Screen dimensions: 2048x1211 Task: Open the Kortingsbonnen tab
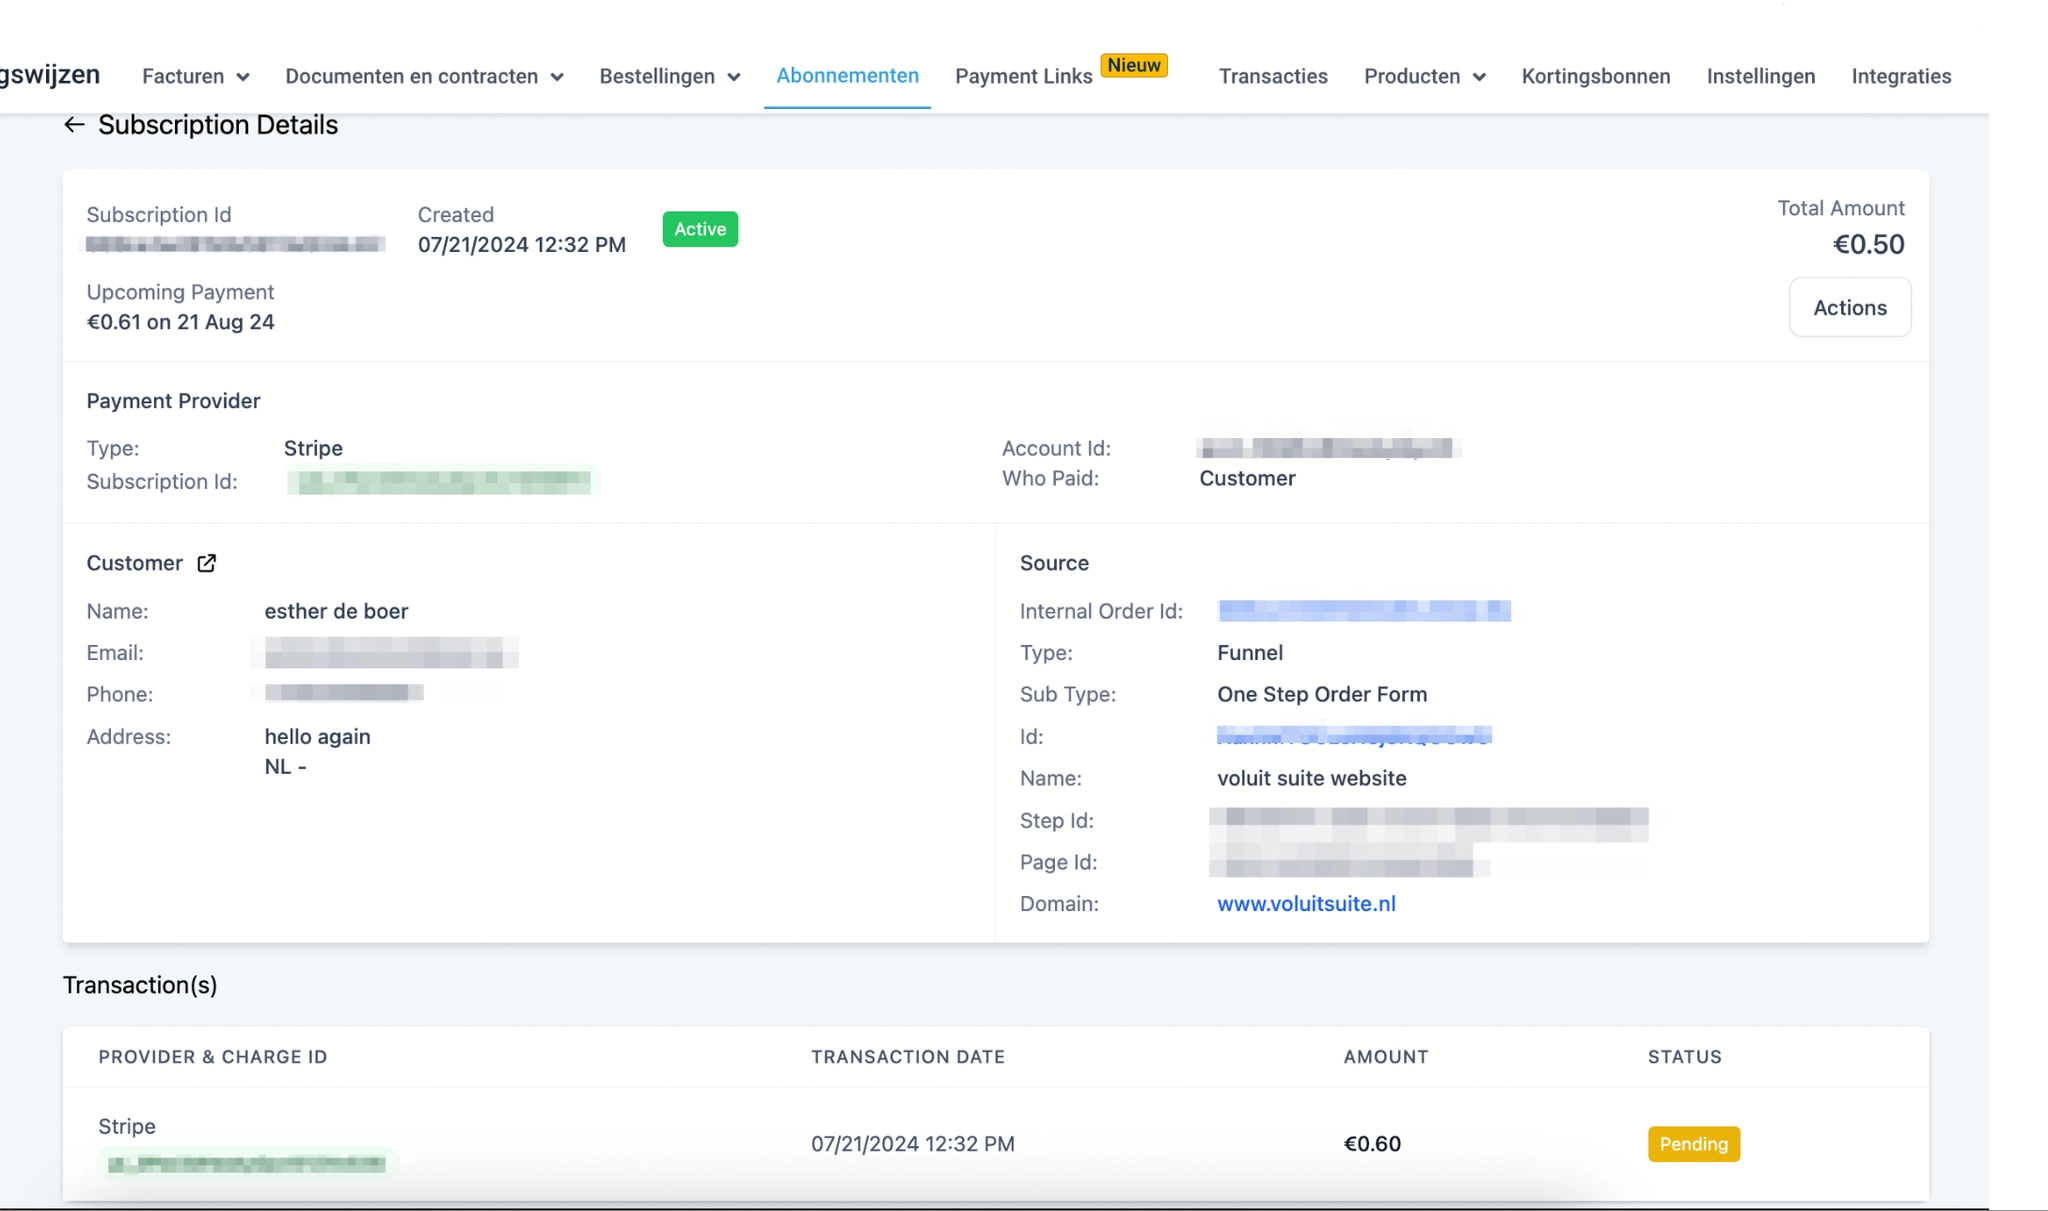tap(1595, 77)
